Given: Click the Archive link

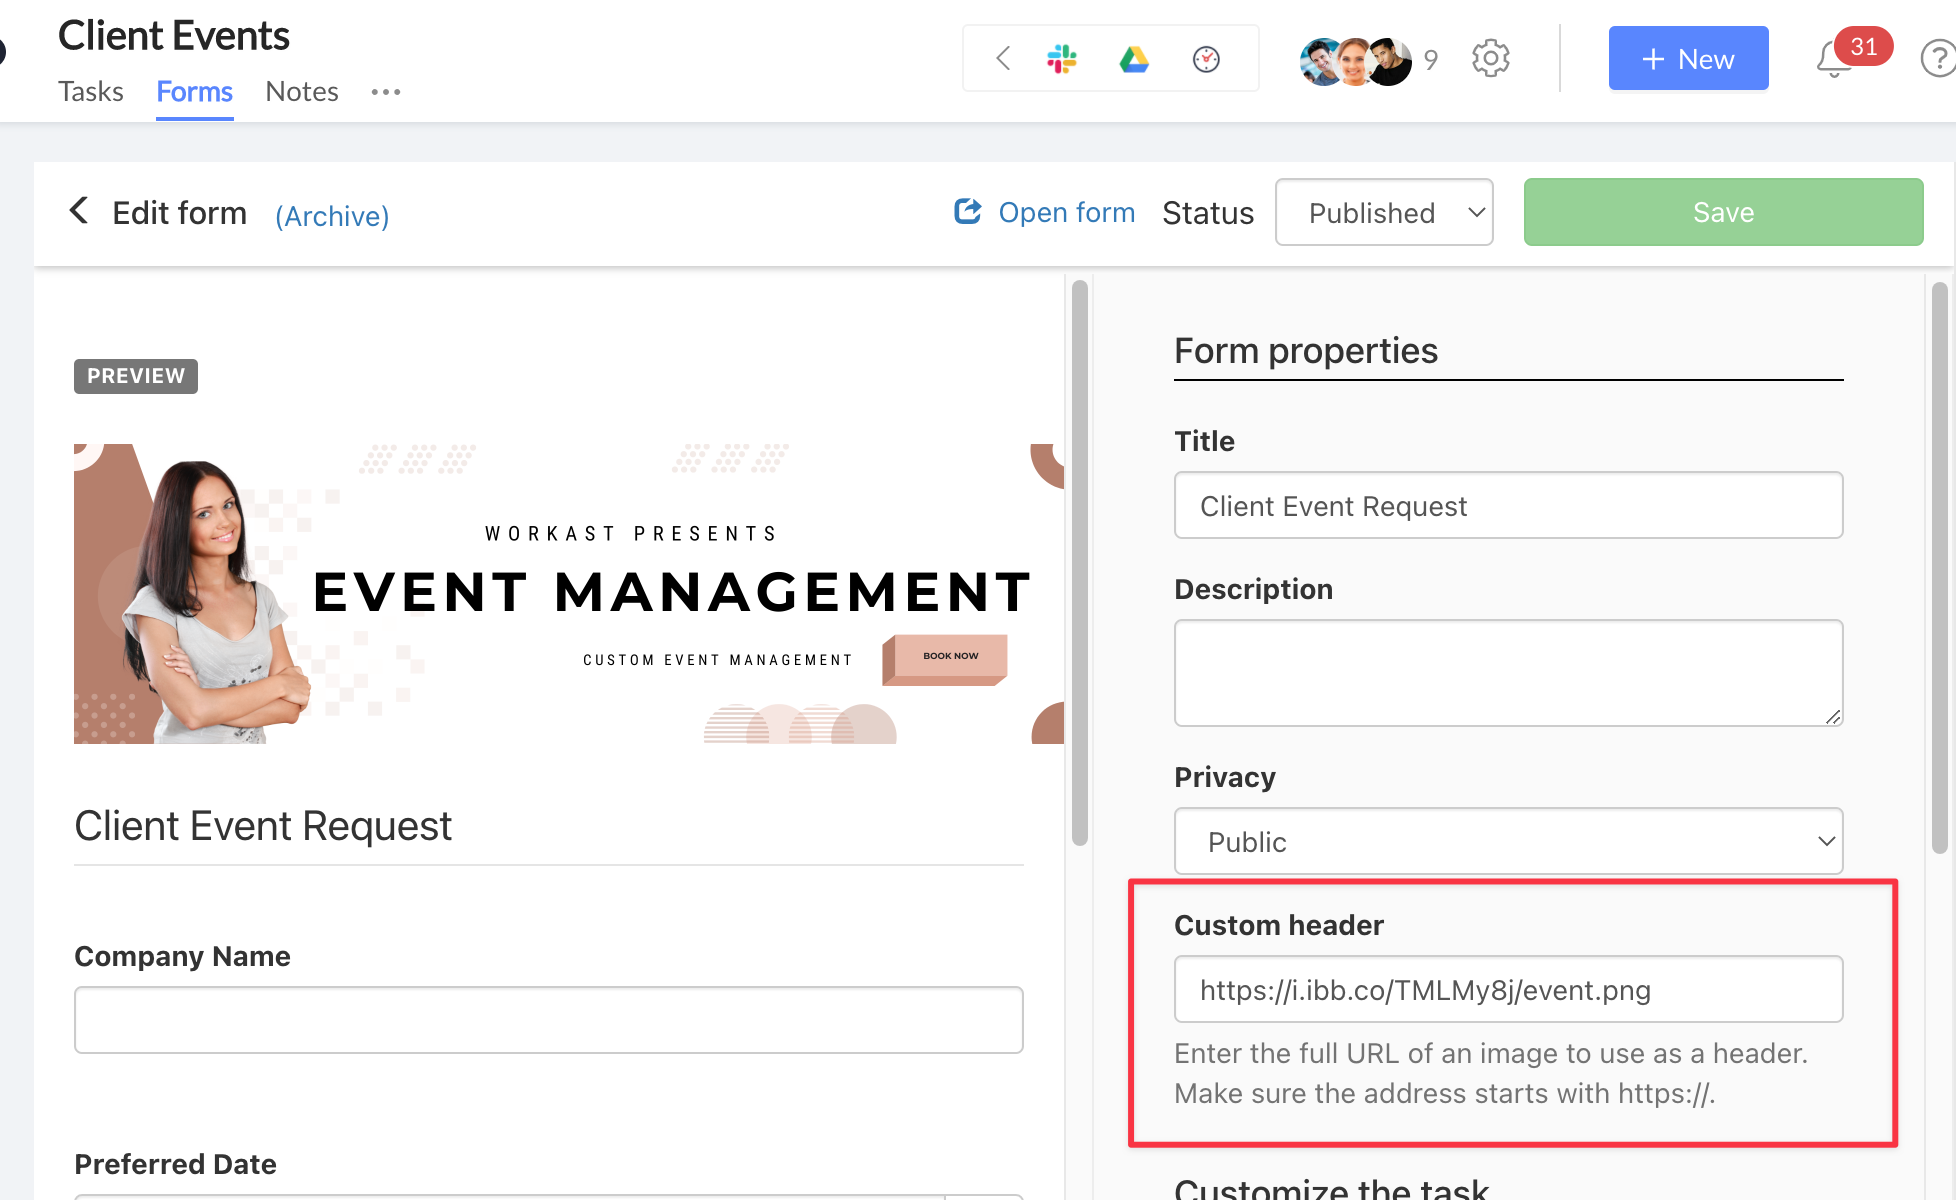Looking at the screenshot, I should (x=332, y=216).
